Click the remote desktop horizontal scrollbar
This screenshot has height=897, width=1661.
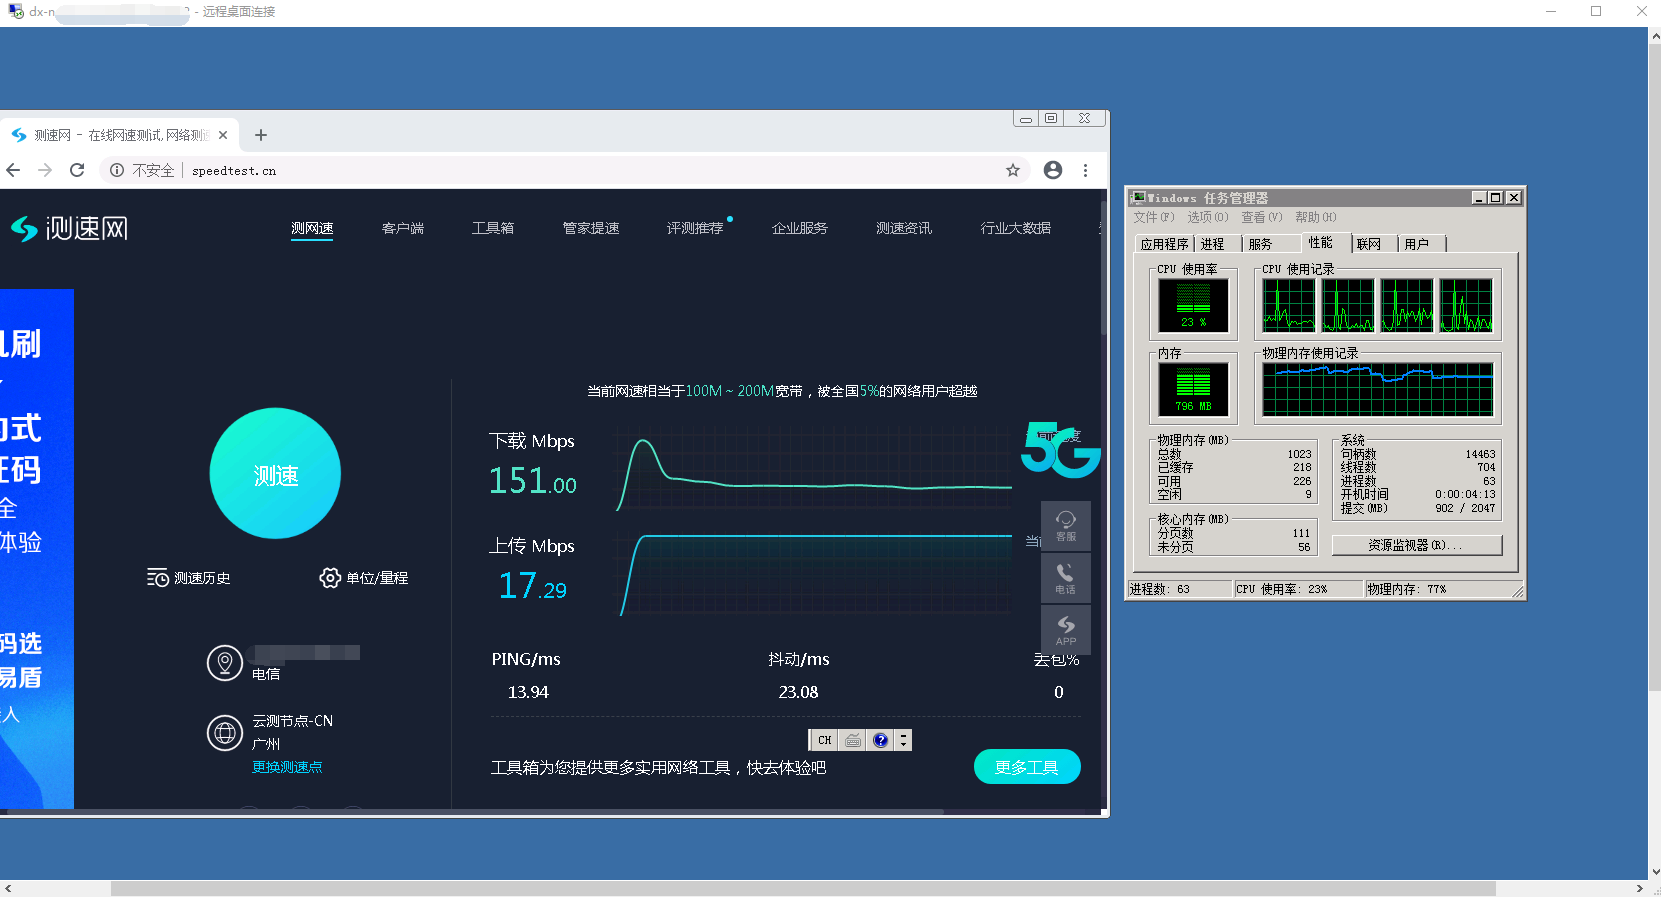click(x=803, y=888)
